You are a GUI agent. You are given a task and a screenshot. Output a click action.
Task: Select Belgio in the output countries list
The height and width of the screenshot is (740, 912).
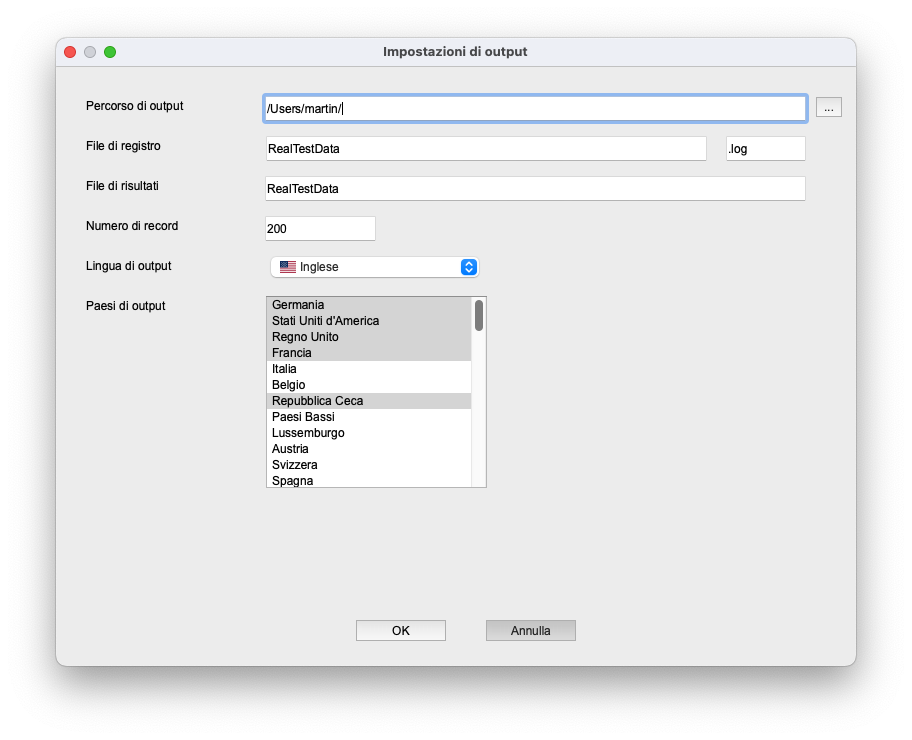288,385
